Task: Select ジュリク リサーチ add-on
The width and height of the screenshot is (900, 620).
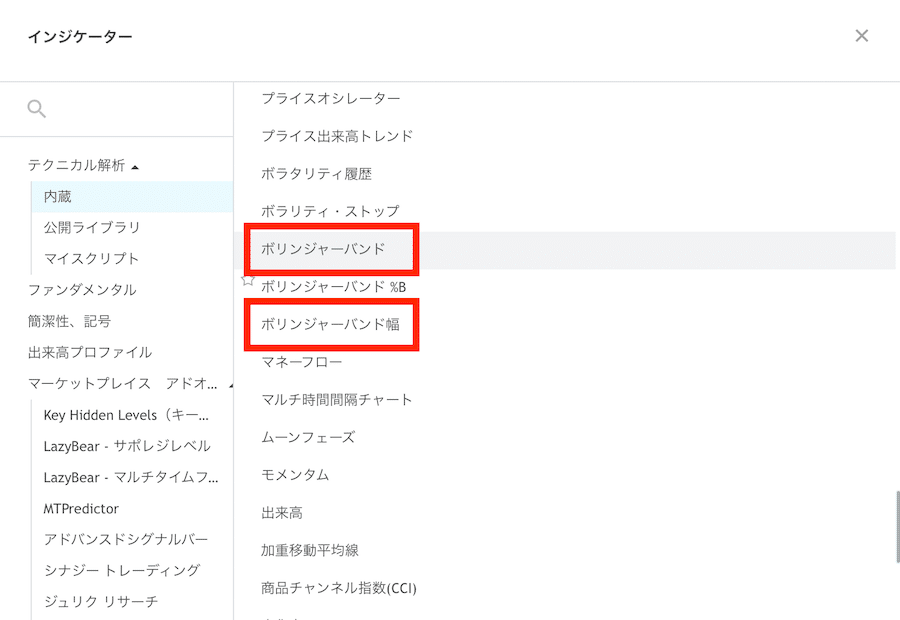Action: point(100,602)
